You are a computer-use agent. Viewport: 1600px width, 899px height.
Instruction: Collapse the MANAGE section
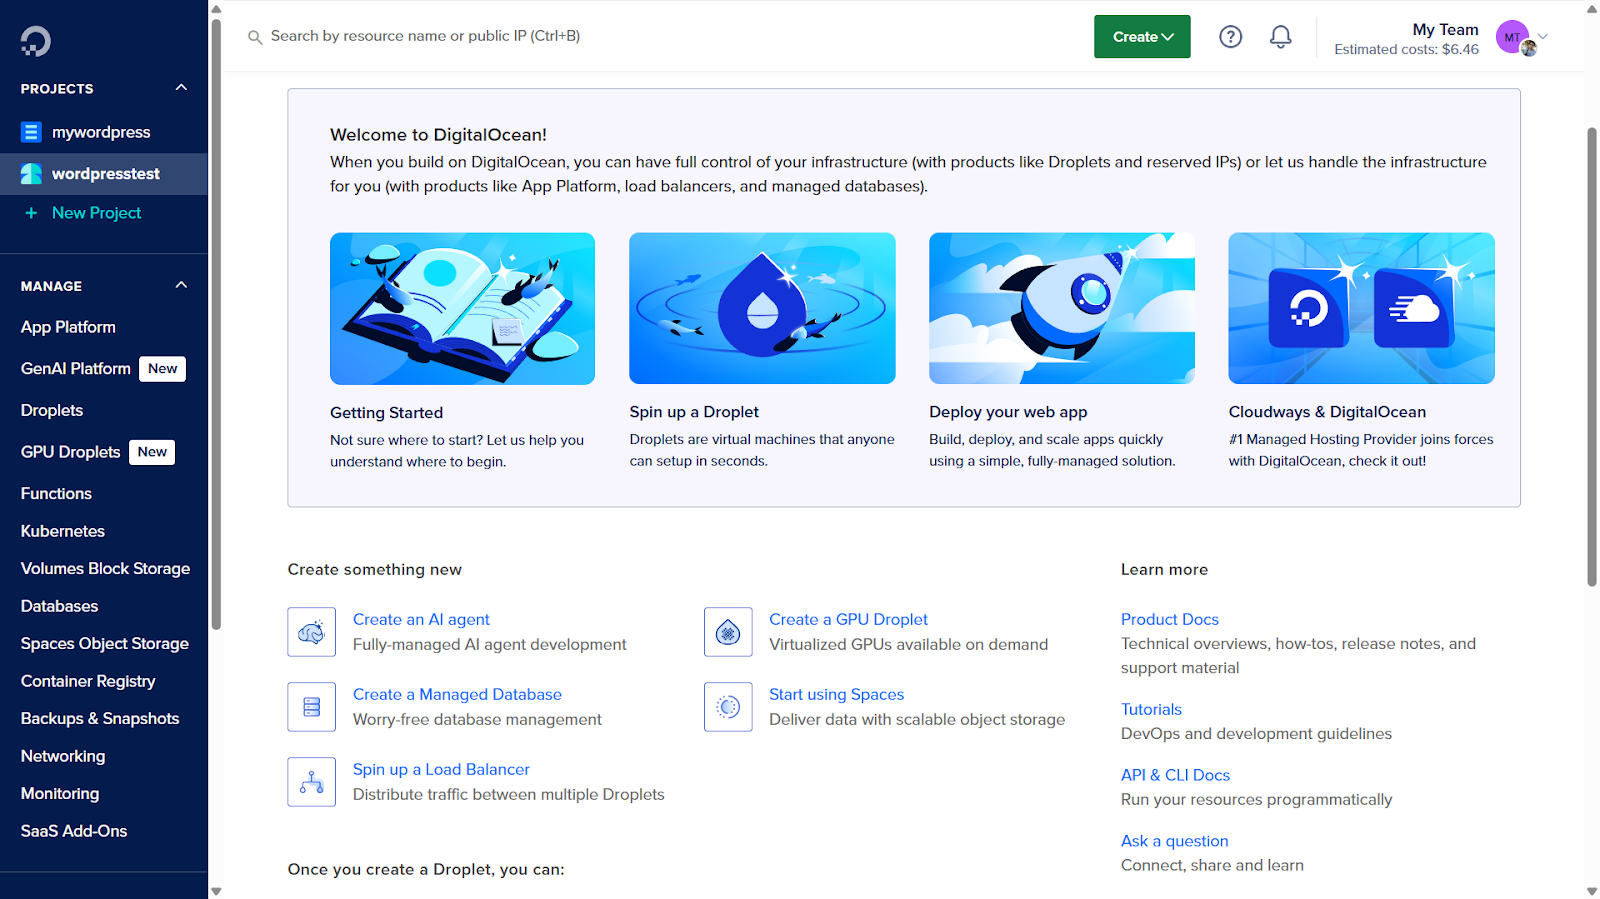click(x=181, y=285)
